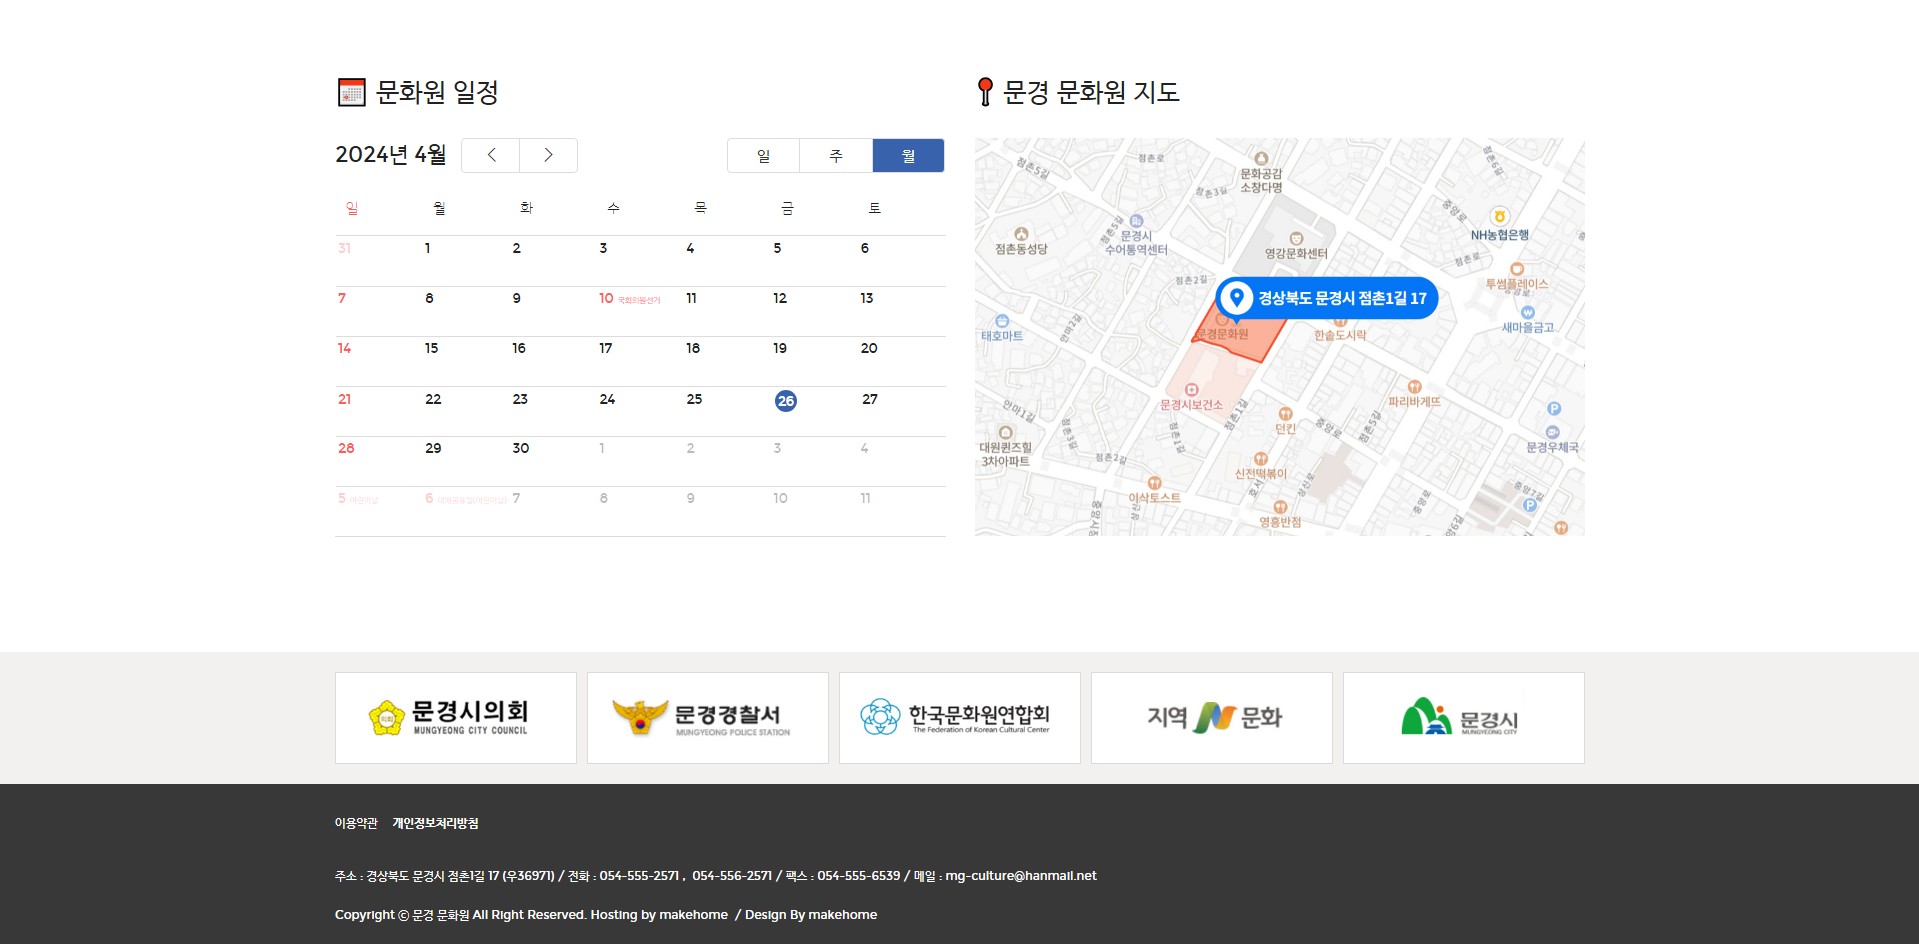
Task: Click the red calendar icon beside 문화원 일정
Action: click(351, 92)
